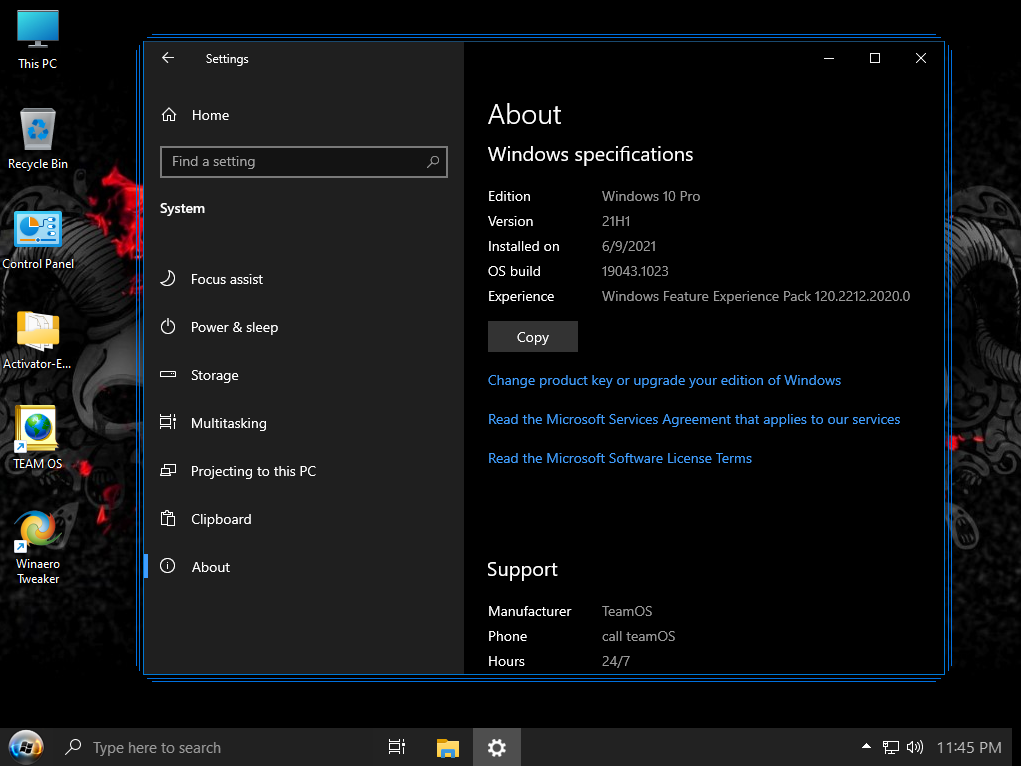Screen dimensions: 1021x766
Task: Open Task View on the taskbar
Action: (397, 747)
